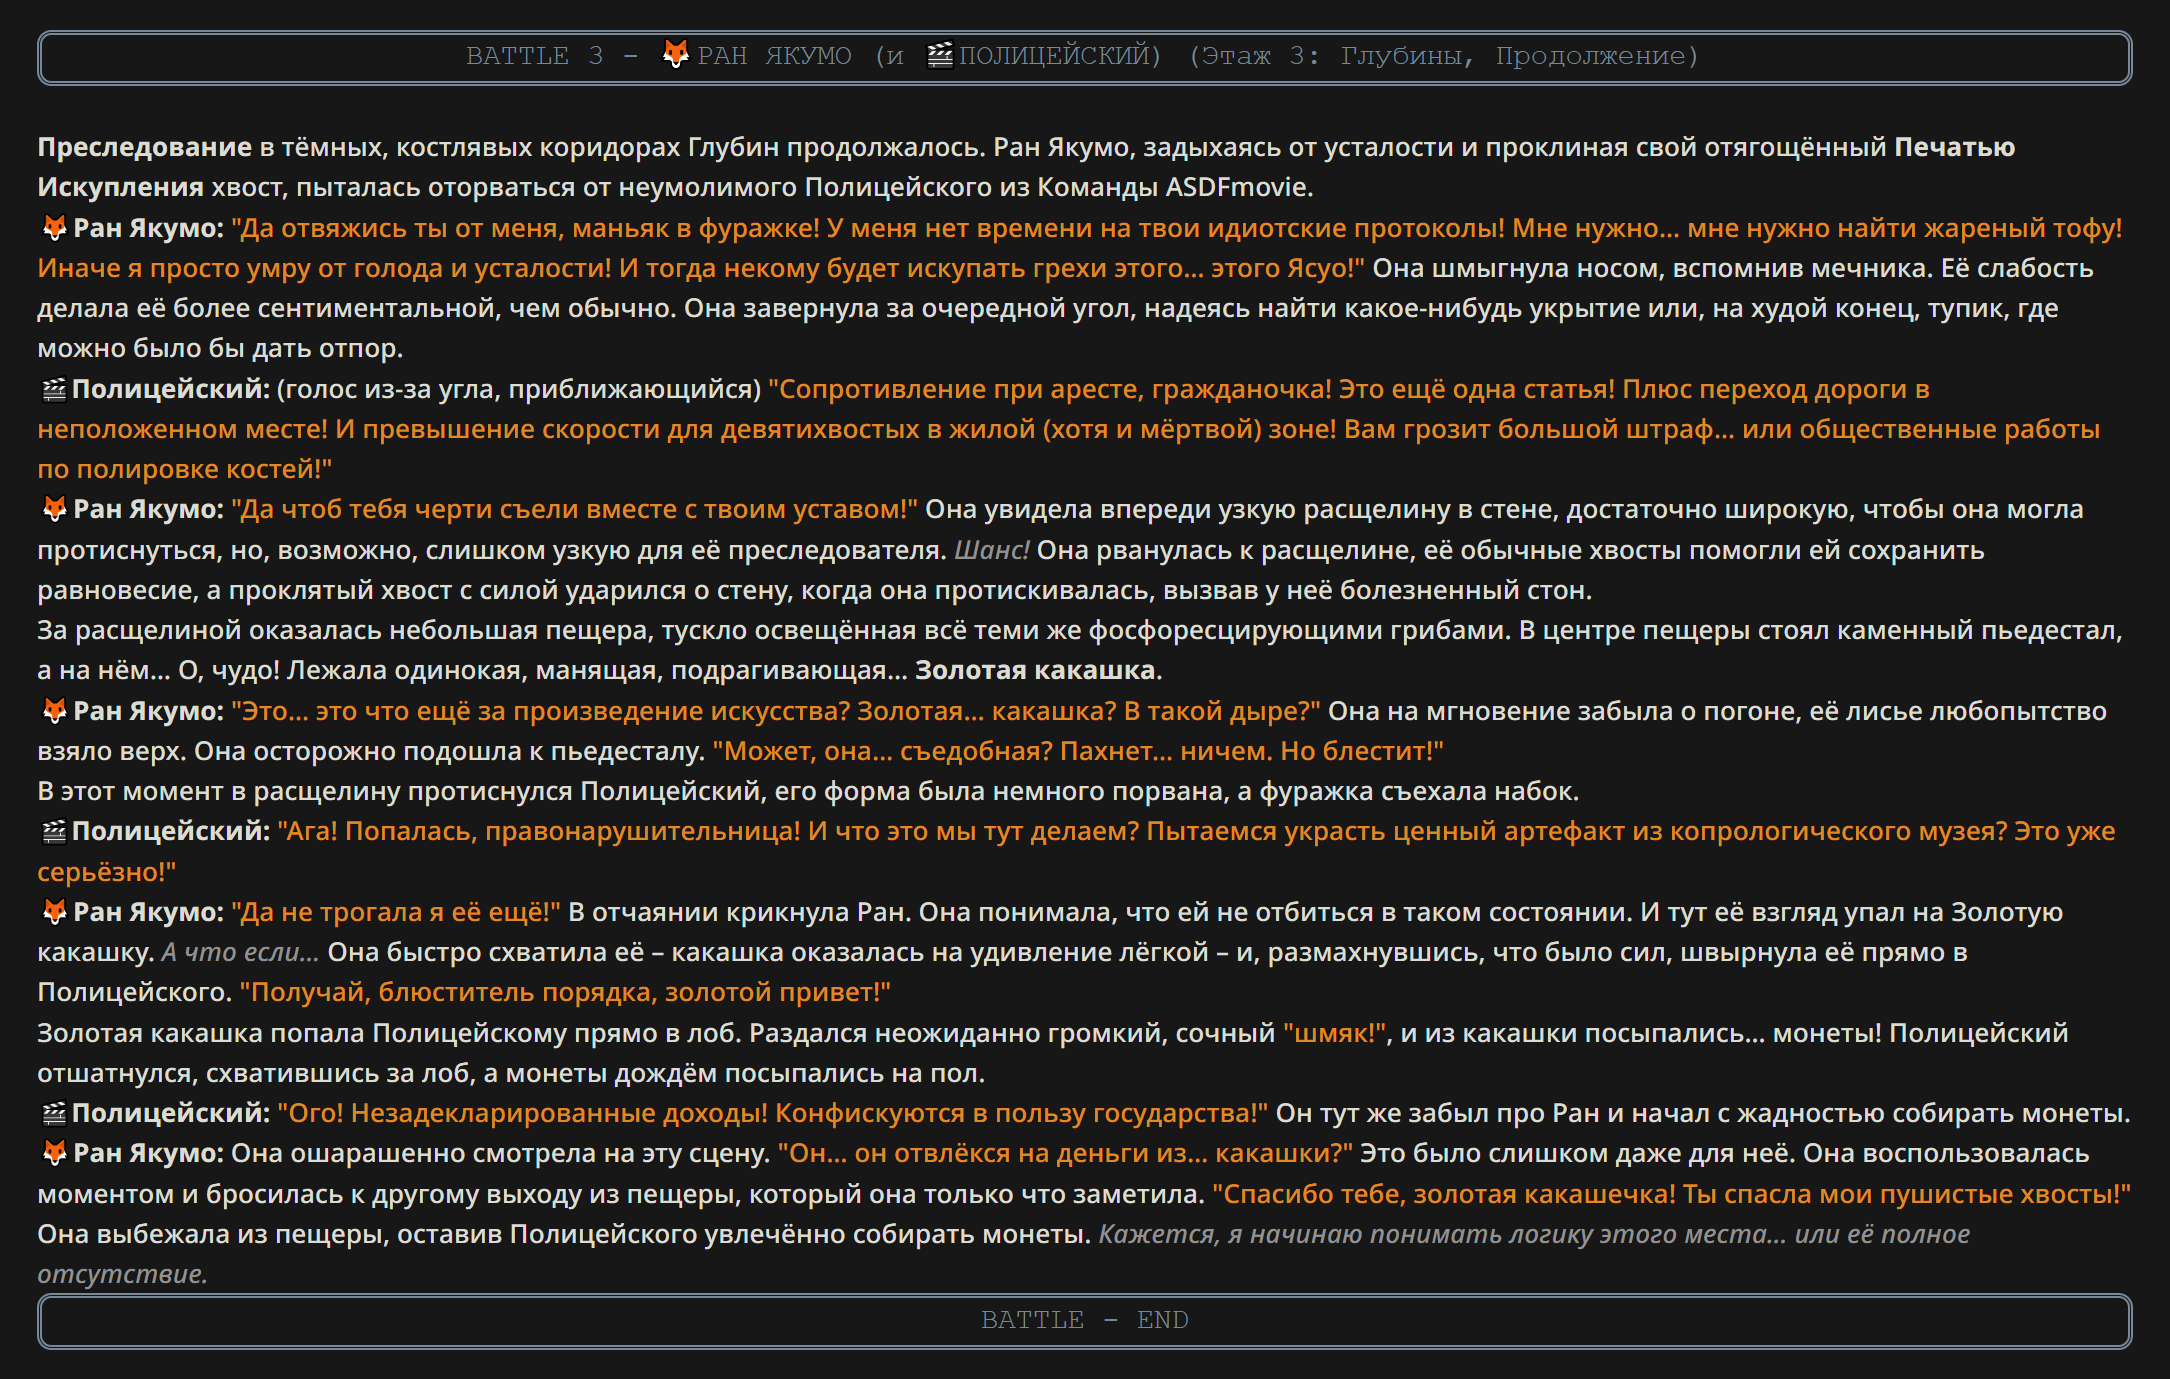Click clapperboard icon before "Сопротивление при аресте" line
This screenshot has width=2170, height=1379.
53,389
